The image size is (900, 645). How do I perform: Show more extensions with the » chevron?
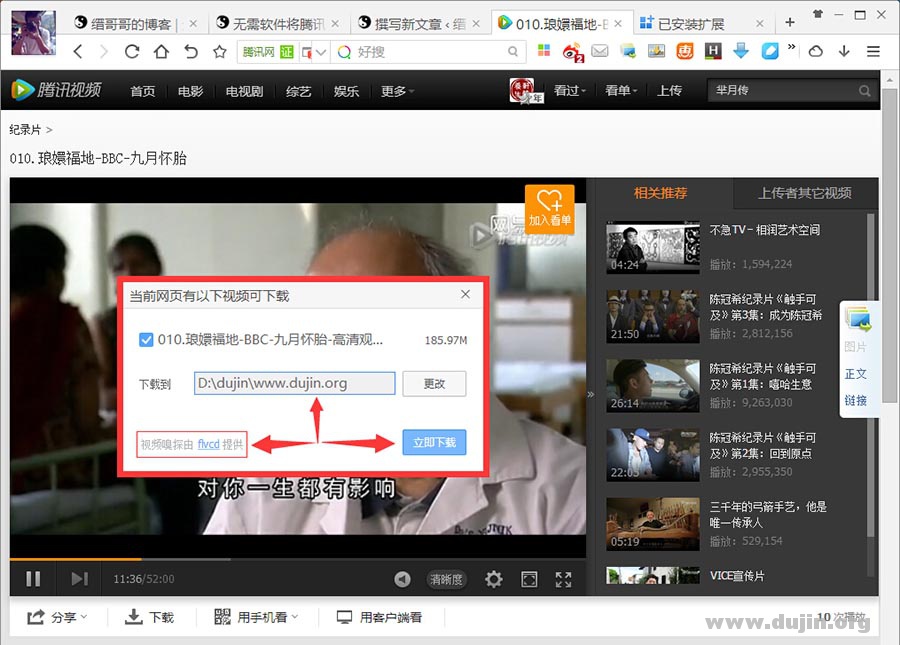click(792, 47)
